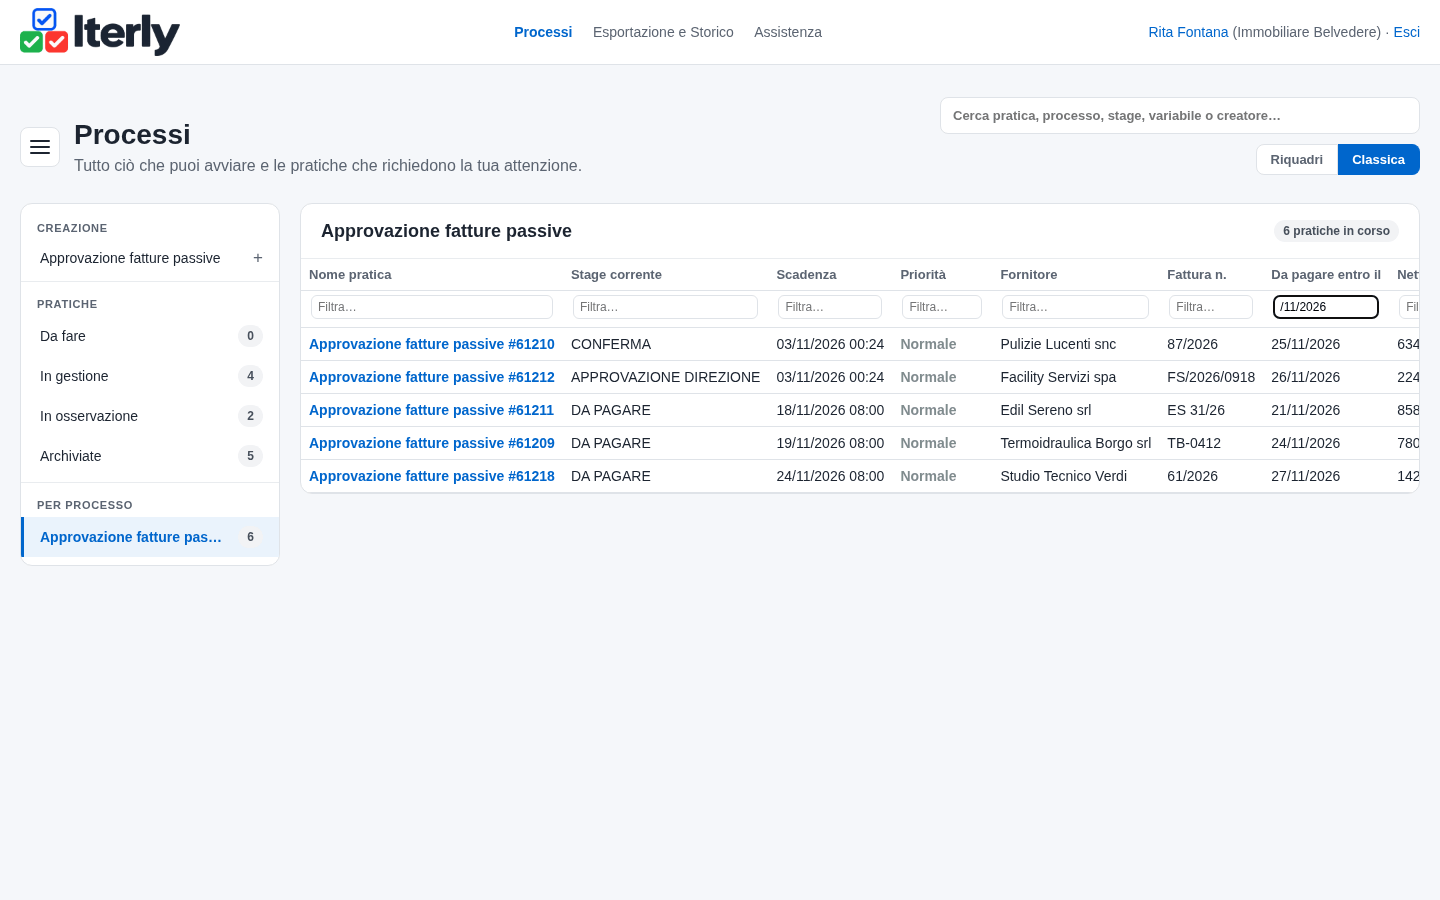The width and height of the screenshot is (1440, 900).
Task: Sort by Stage corrente column header
Action: (x=616, y=275)
